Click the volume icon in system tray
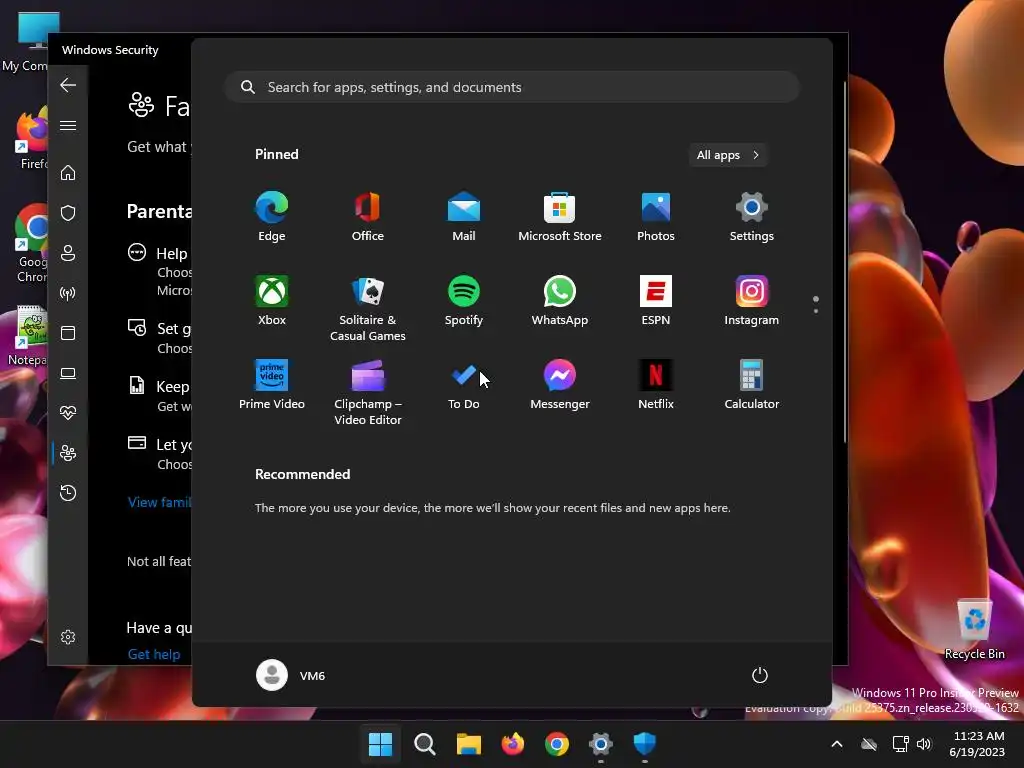This screenshot has height=768, width=1024. click(923, 744)
